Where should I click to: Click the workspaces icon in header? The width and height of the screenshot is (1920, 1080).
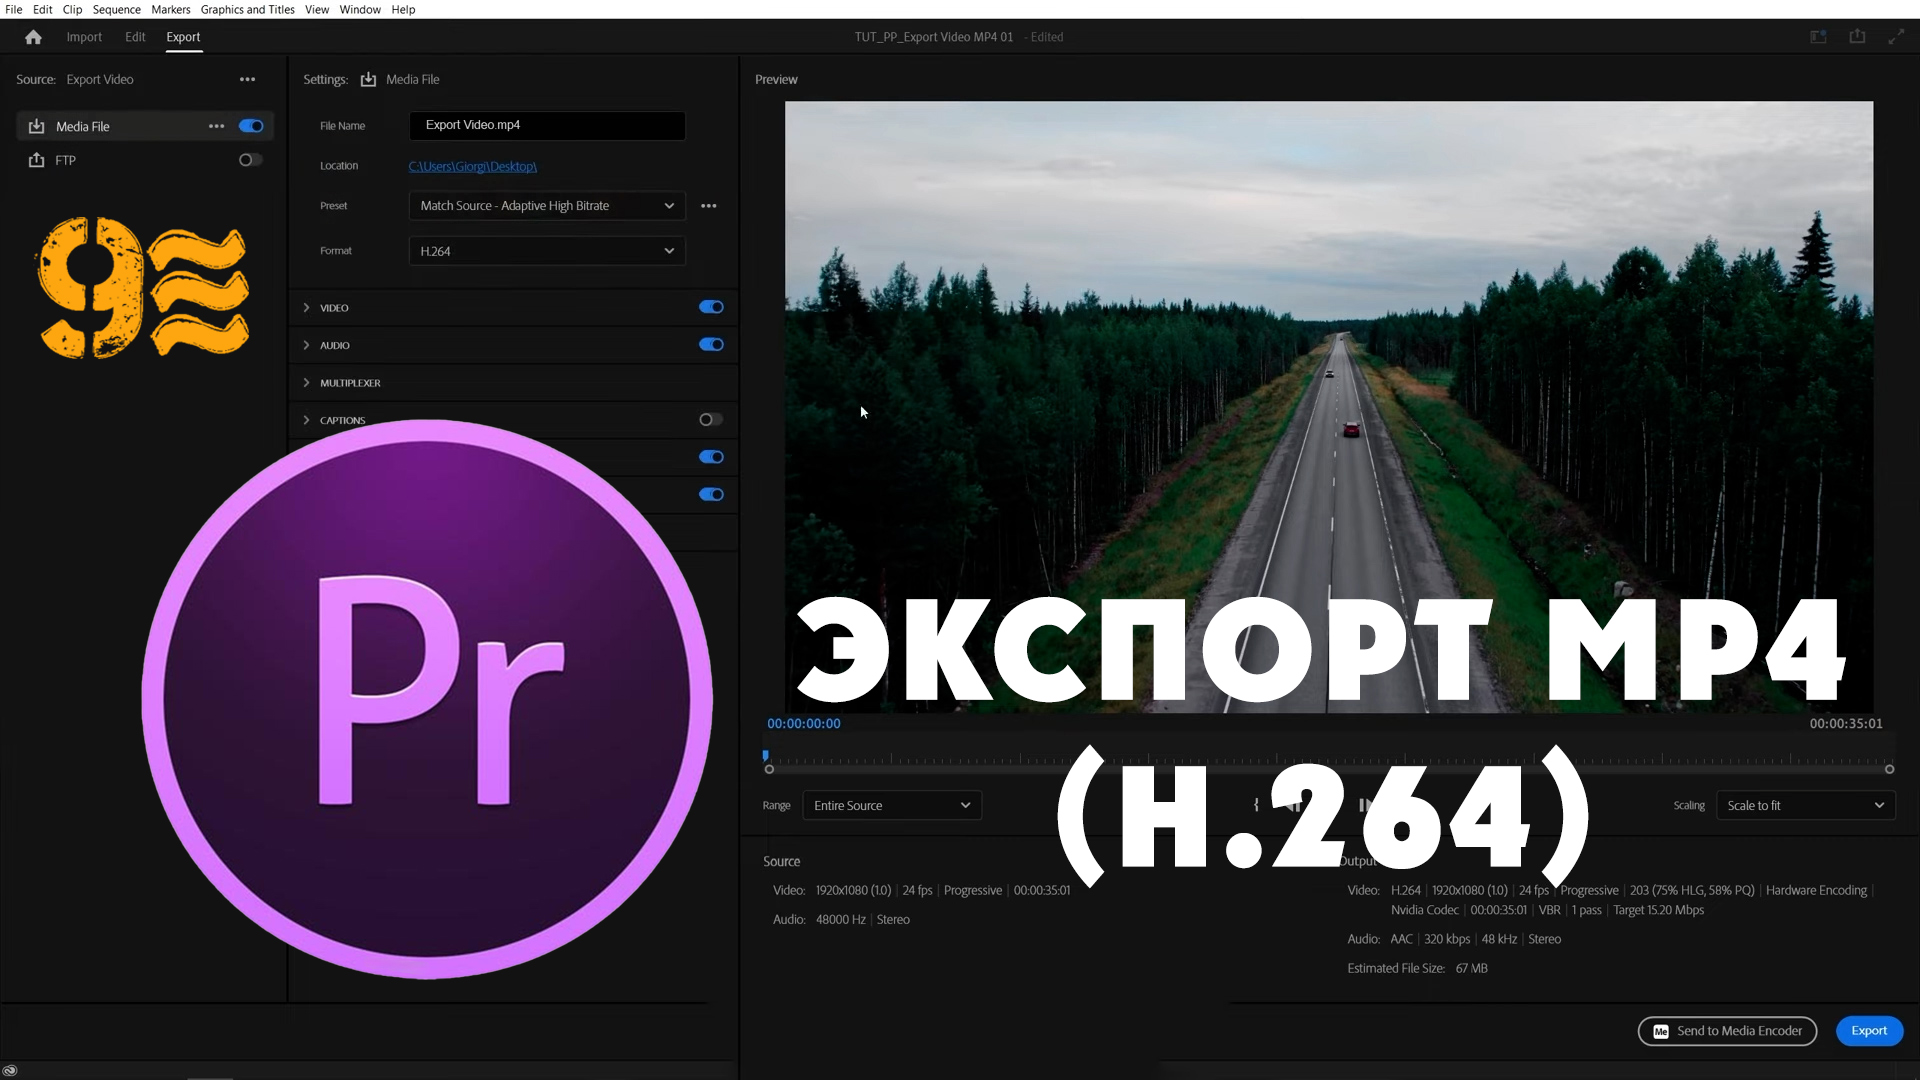pyautogui.click(x=1818, y=37)
